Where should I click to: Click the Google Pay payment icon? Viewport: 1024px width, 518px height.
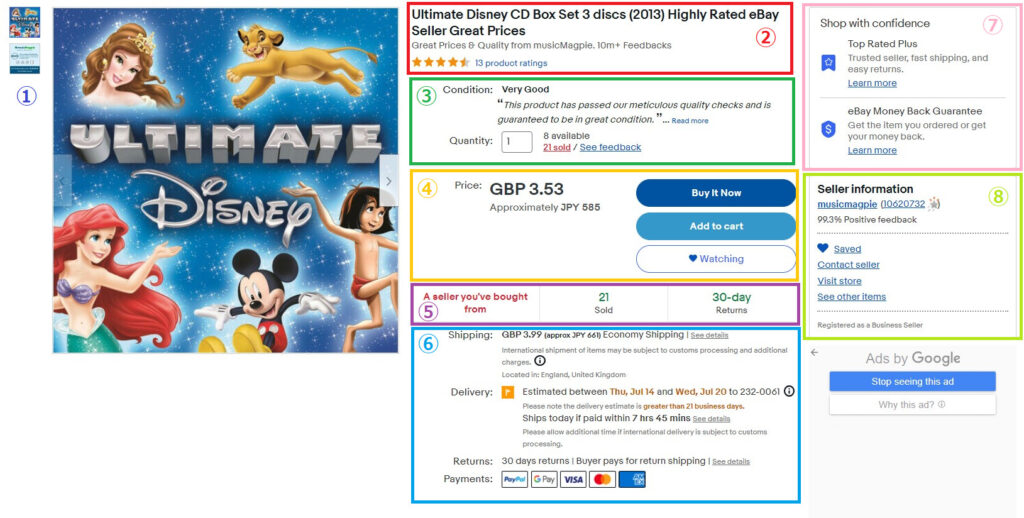coord(544,479)
